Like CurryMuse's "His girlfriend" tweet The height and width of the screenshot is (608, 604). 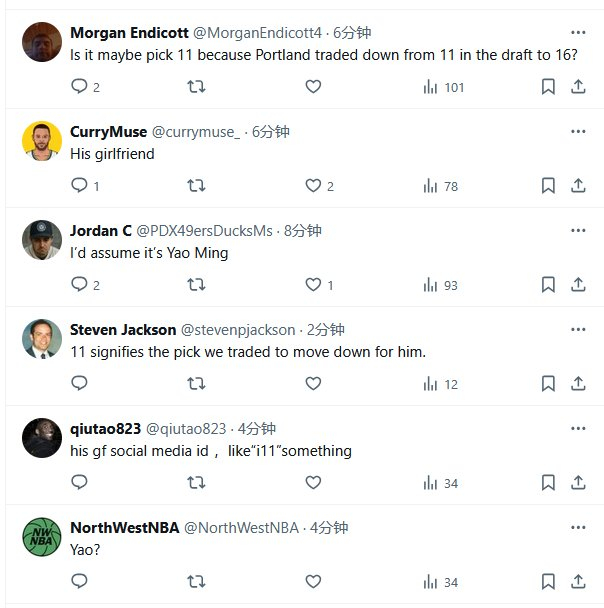coord(313,185)
